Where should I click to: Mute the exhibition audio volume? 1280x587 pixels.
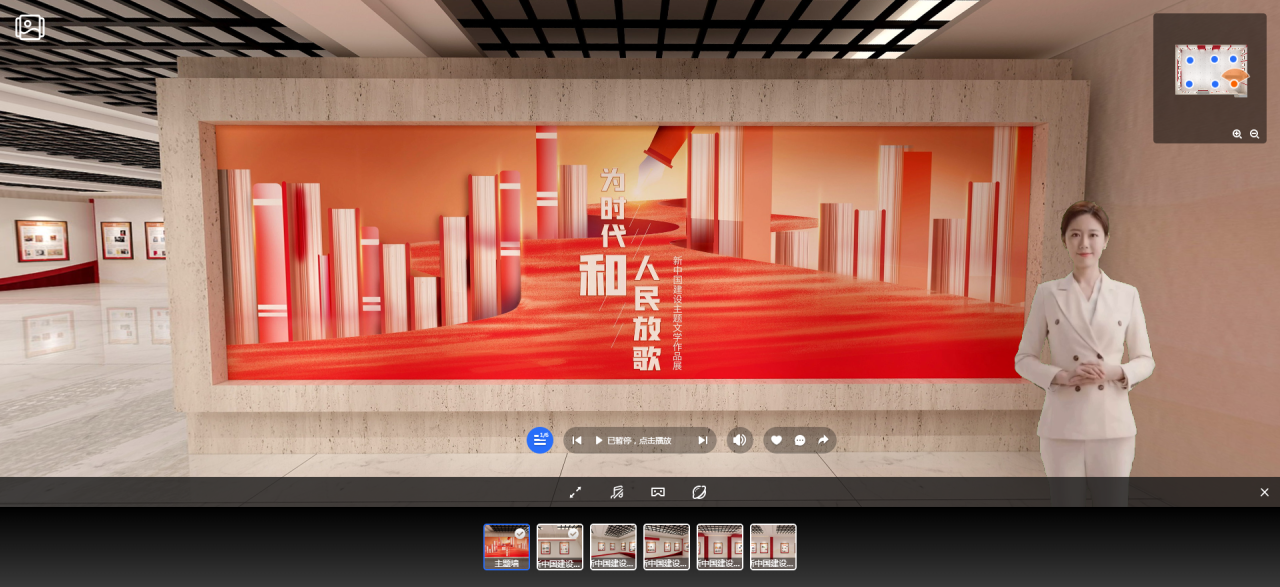738,440
